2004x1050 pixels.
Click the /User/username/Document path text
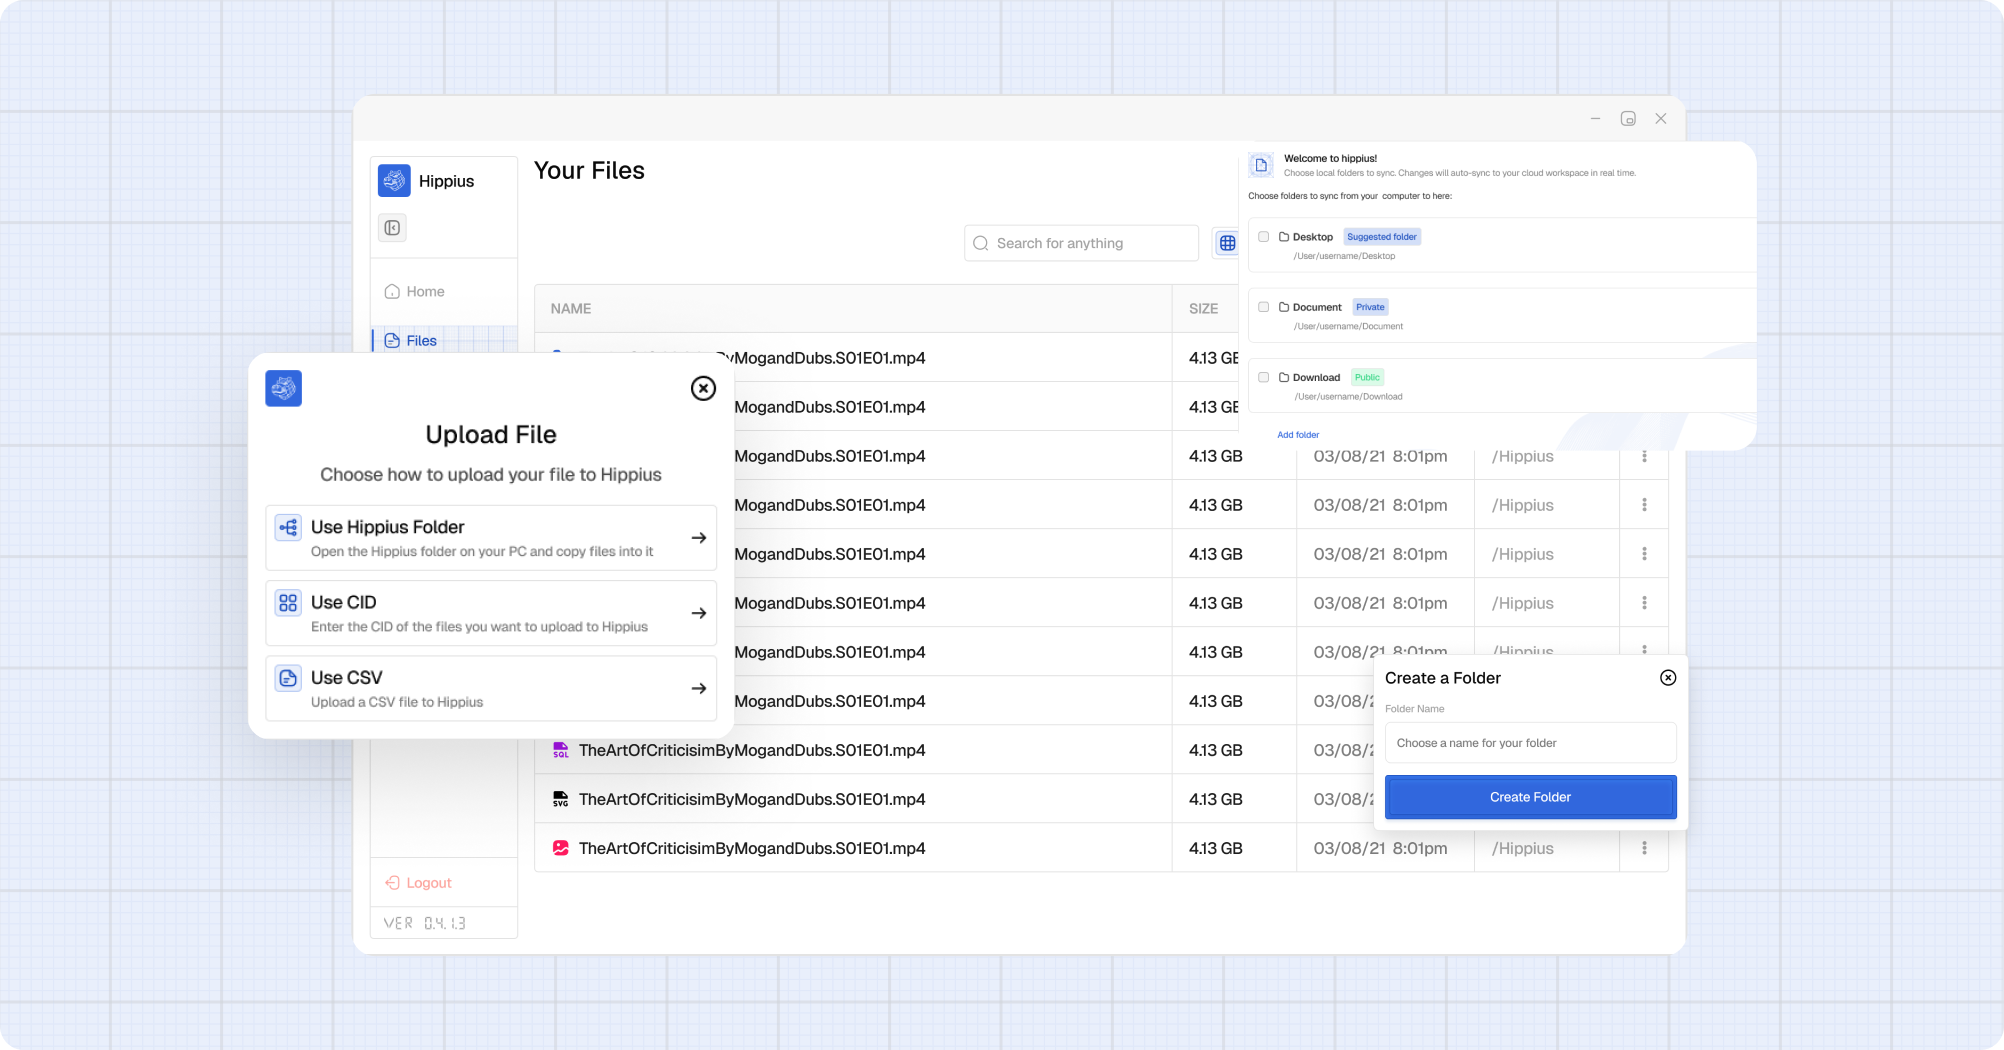click(1348, 326)
